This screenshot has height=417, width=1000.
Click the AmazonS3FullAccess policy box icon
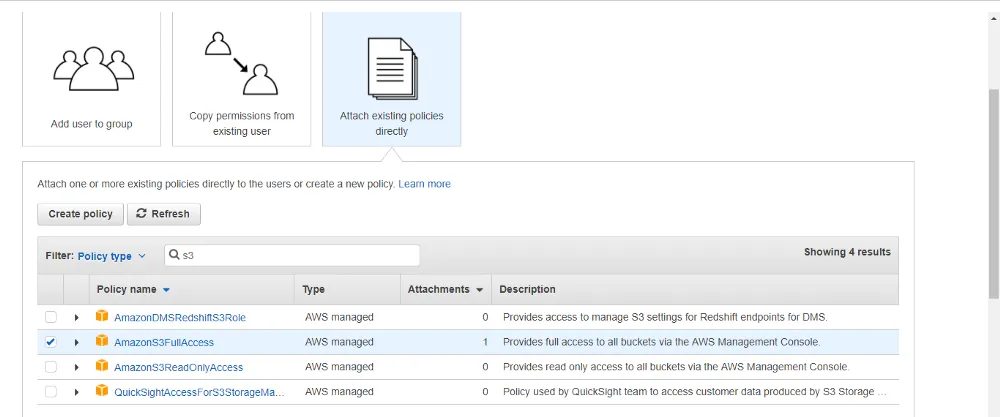(x=102, y=341)
